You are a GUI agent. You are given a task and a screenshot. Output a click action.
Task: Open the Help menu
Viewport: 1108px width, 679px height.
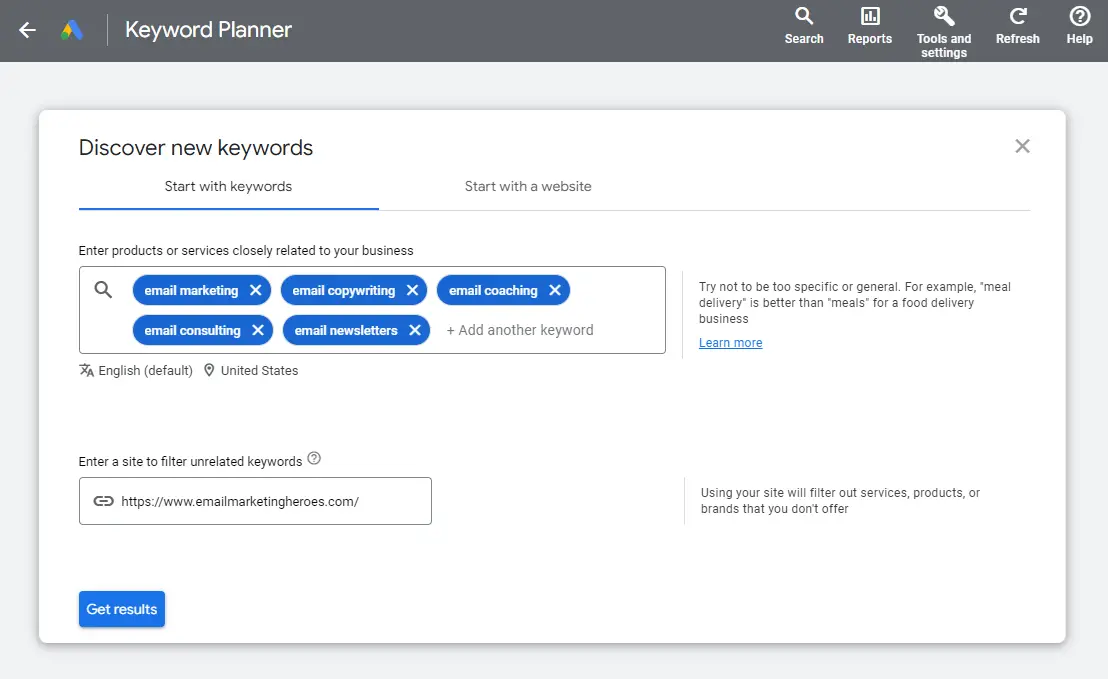coord(1079,26)
